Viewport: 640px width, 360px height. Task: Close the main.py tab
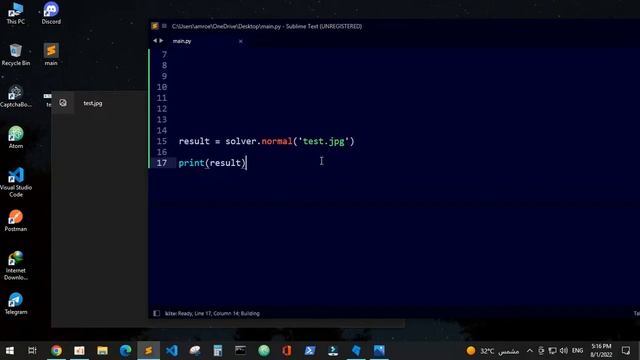[x=240, y=41]
